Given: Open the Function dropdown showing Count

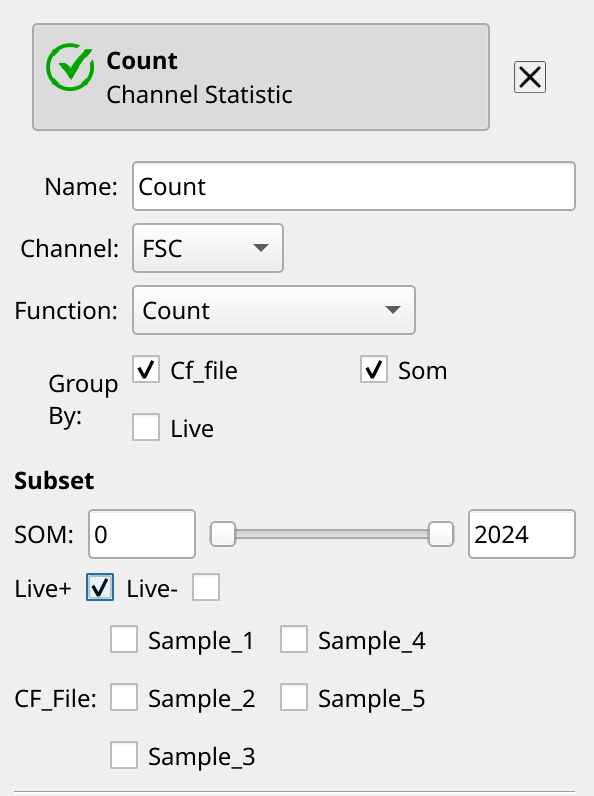Looking at the screenshot, I should (274, 310).
